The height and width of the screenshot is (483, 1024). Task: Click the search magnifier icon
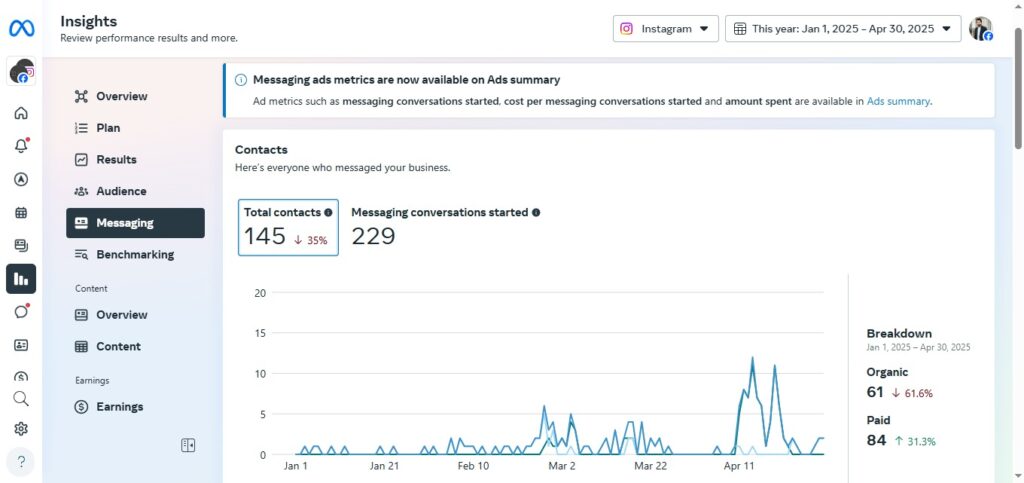pos(21,398)
